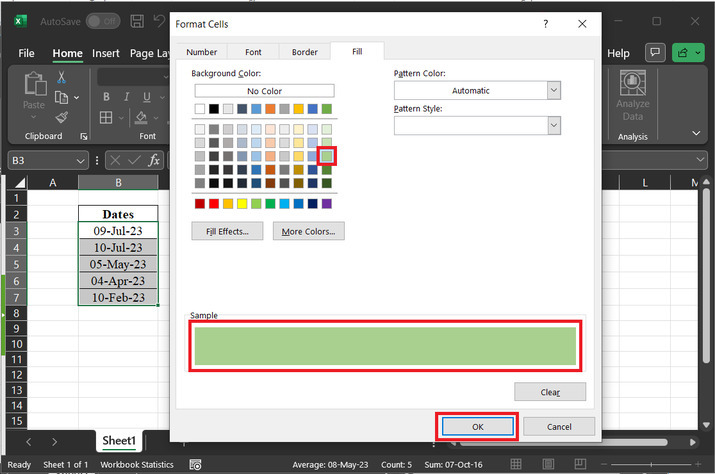Click the Borders grid icon
The width and height of the screenshot is (715, 474).
[x=106, y=118]
